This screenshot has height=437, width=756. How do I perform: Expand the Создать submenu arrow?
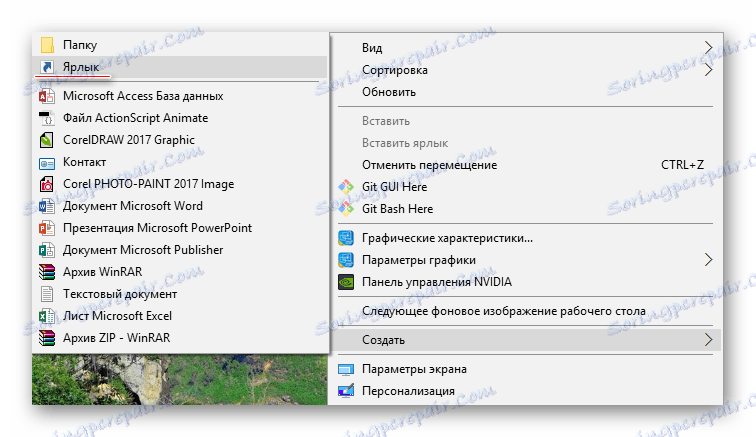point(708,340)
